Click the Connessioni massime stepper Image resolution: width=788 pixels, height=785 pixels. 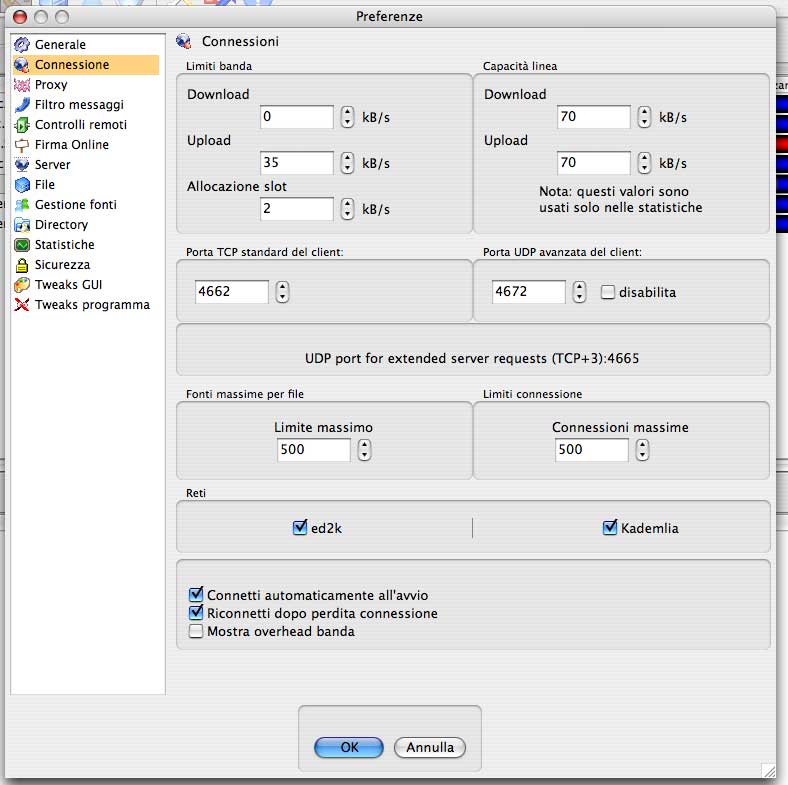643,450
